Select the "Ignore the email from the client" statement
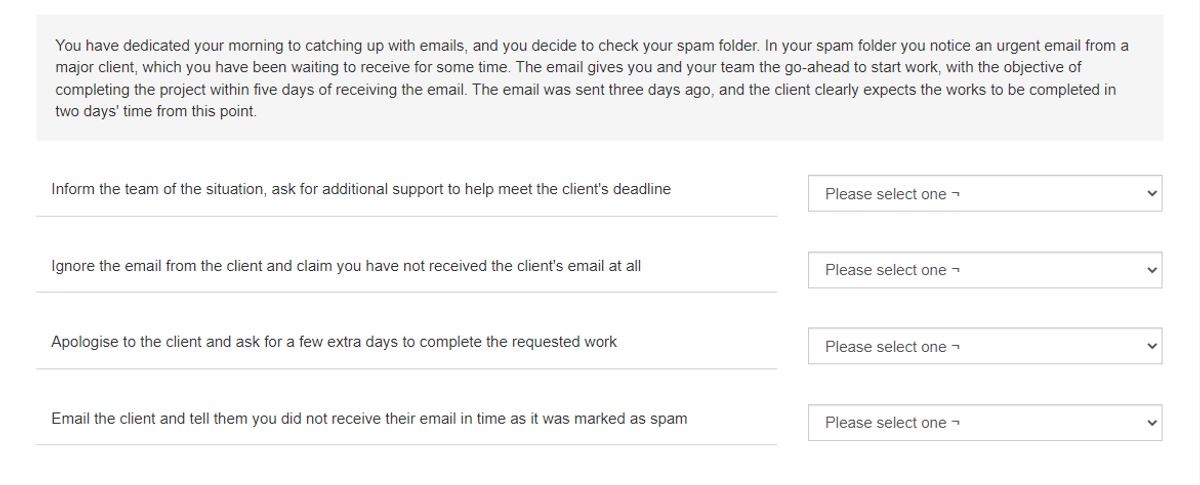This screenshot has height=485, width=1200. [x=346, y=266]
